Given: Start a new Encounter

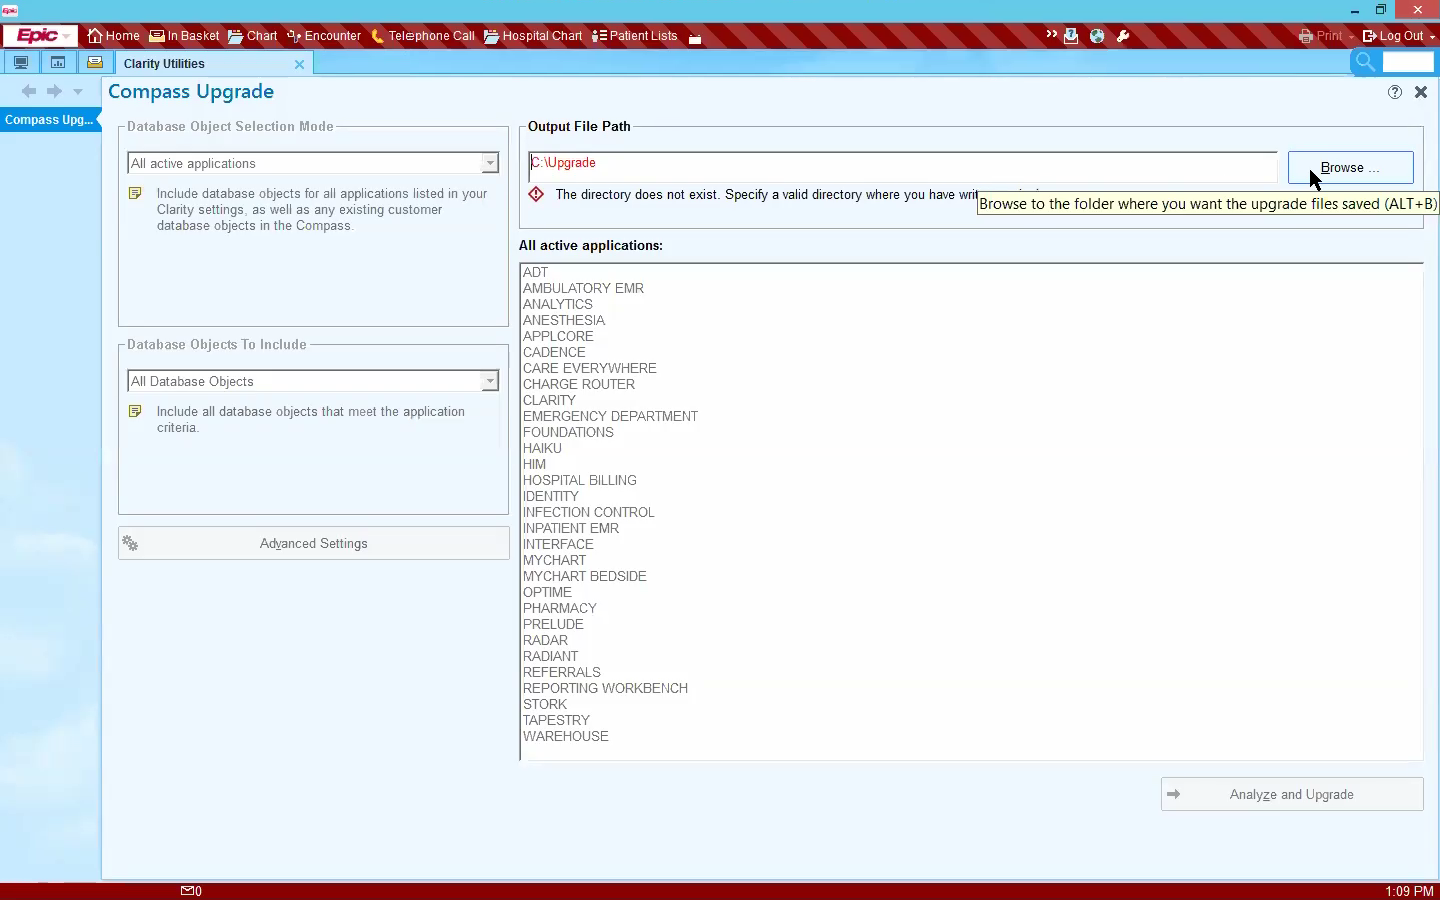Looking at the screenshot, I should coord(324,36).
